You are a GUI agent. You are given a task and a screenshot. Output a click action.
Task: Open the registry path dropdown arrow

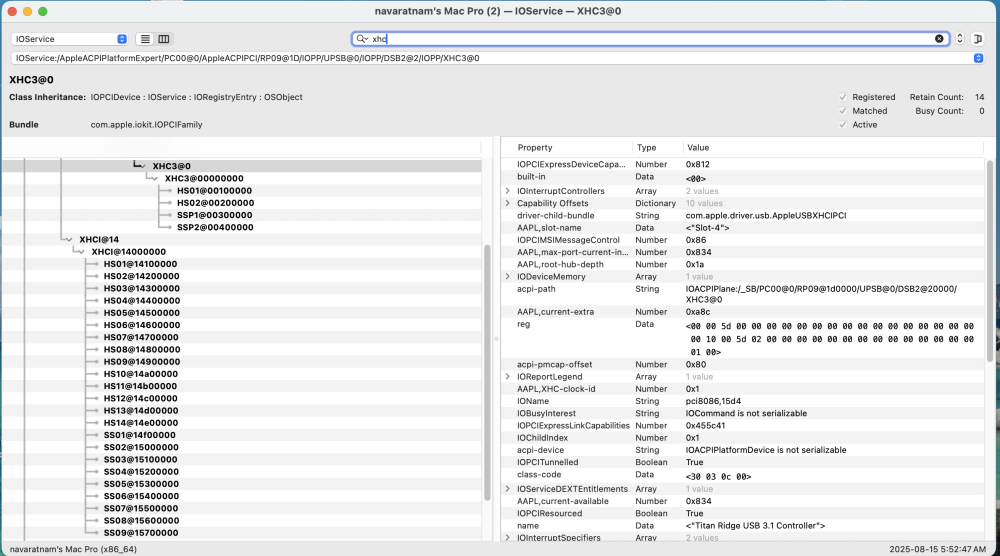pyautogui.click(x=978, y=58)
